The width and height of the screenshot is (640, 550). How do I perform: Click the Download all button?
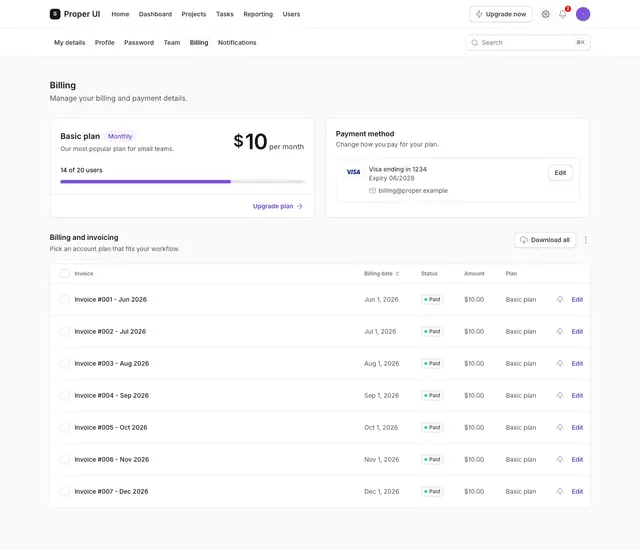click(545, 240)
